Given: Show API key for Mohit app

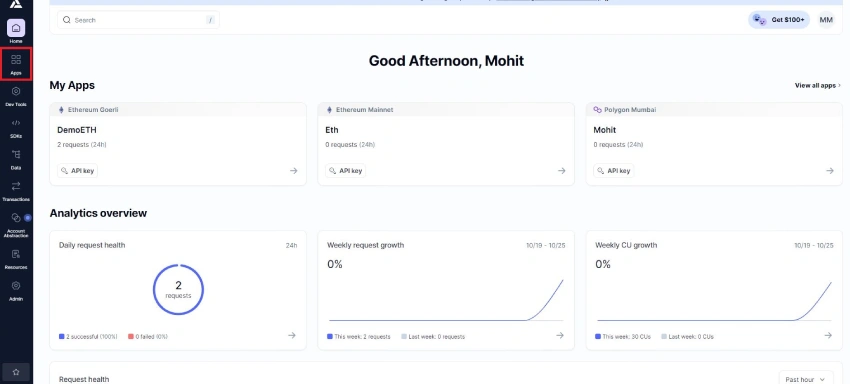Looking at the screenshot, I should coord(614,171).
